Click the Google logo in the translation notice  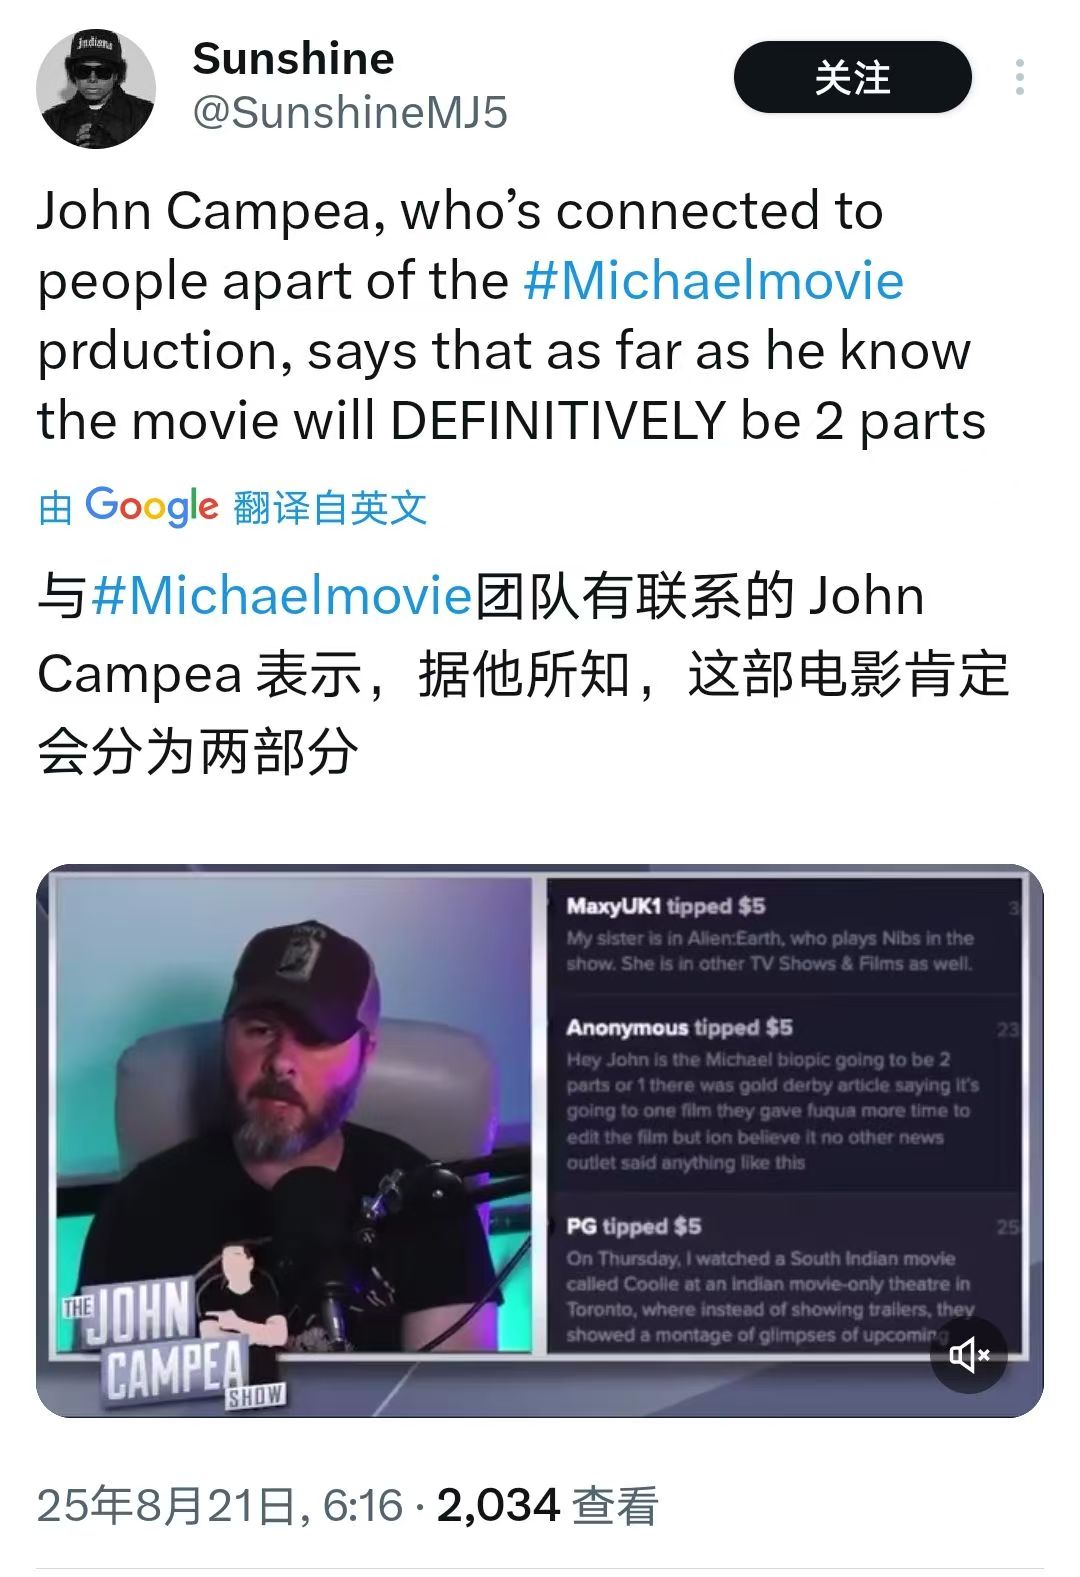tap(151, 507)
